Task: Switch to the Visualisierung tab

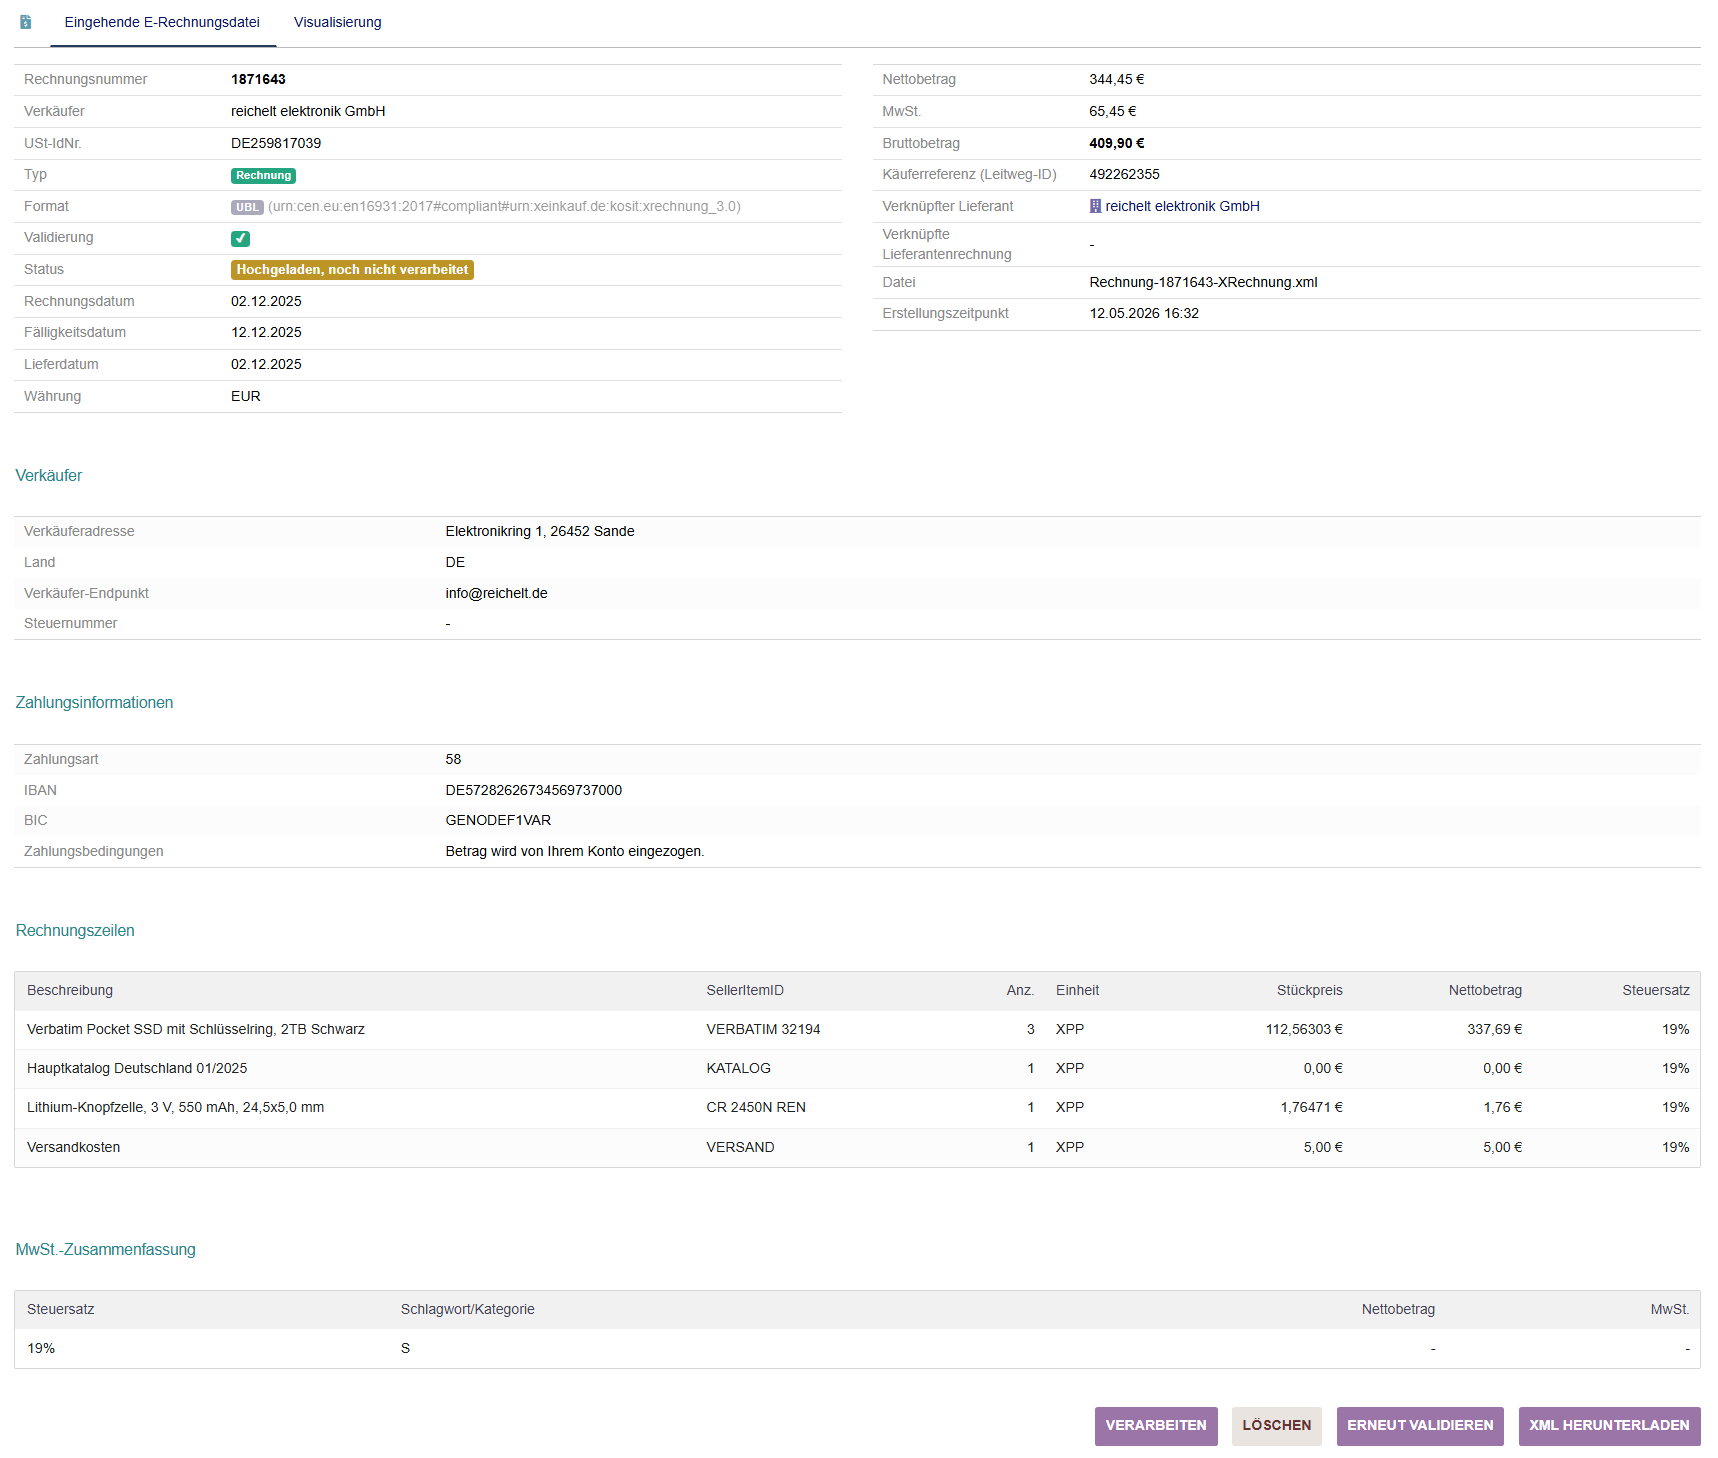Action: coord(337,22)
